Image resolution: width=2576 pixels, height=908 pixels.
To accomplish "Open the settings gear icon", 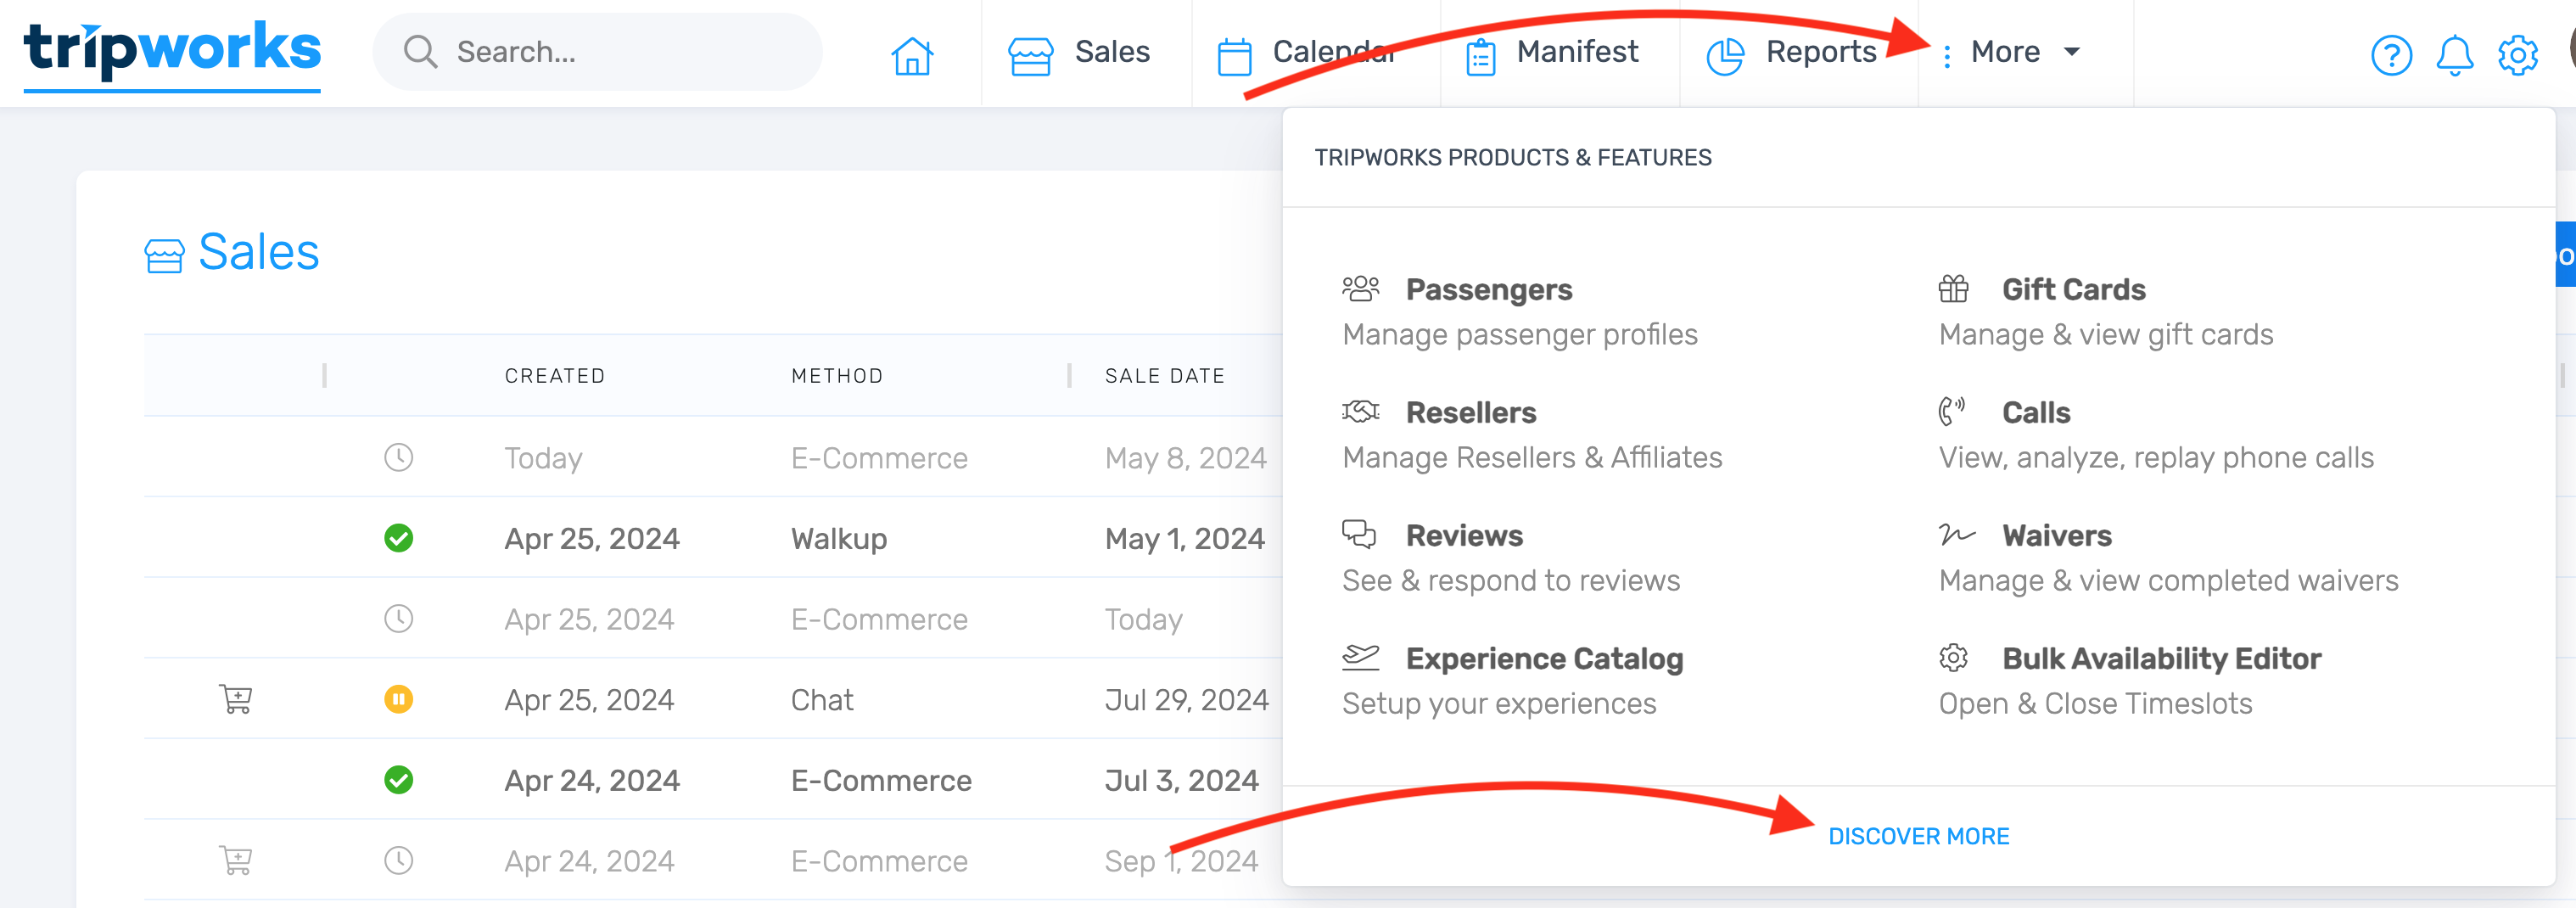I will (2517, 55).
